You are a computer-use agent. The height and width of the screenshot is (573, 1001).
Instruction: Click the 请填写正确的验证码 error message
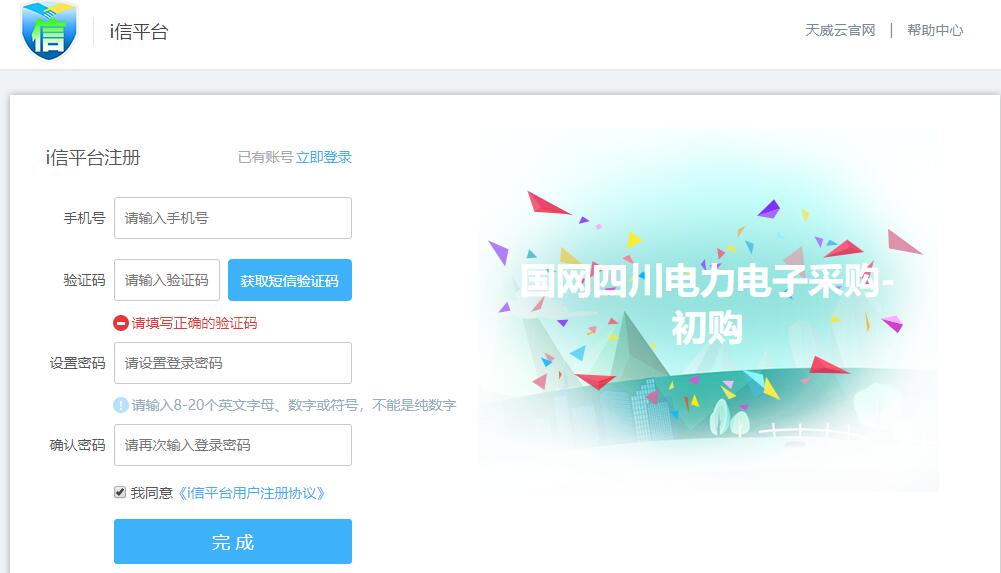(194, 324)
